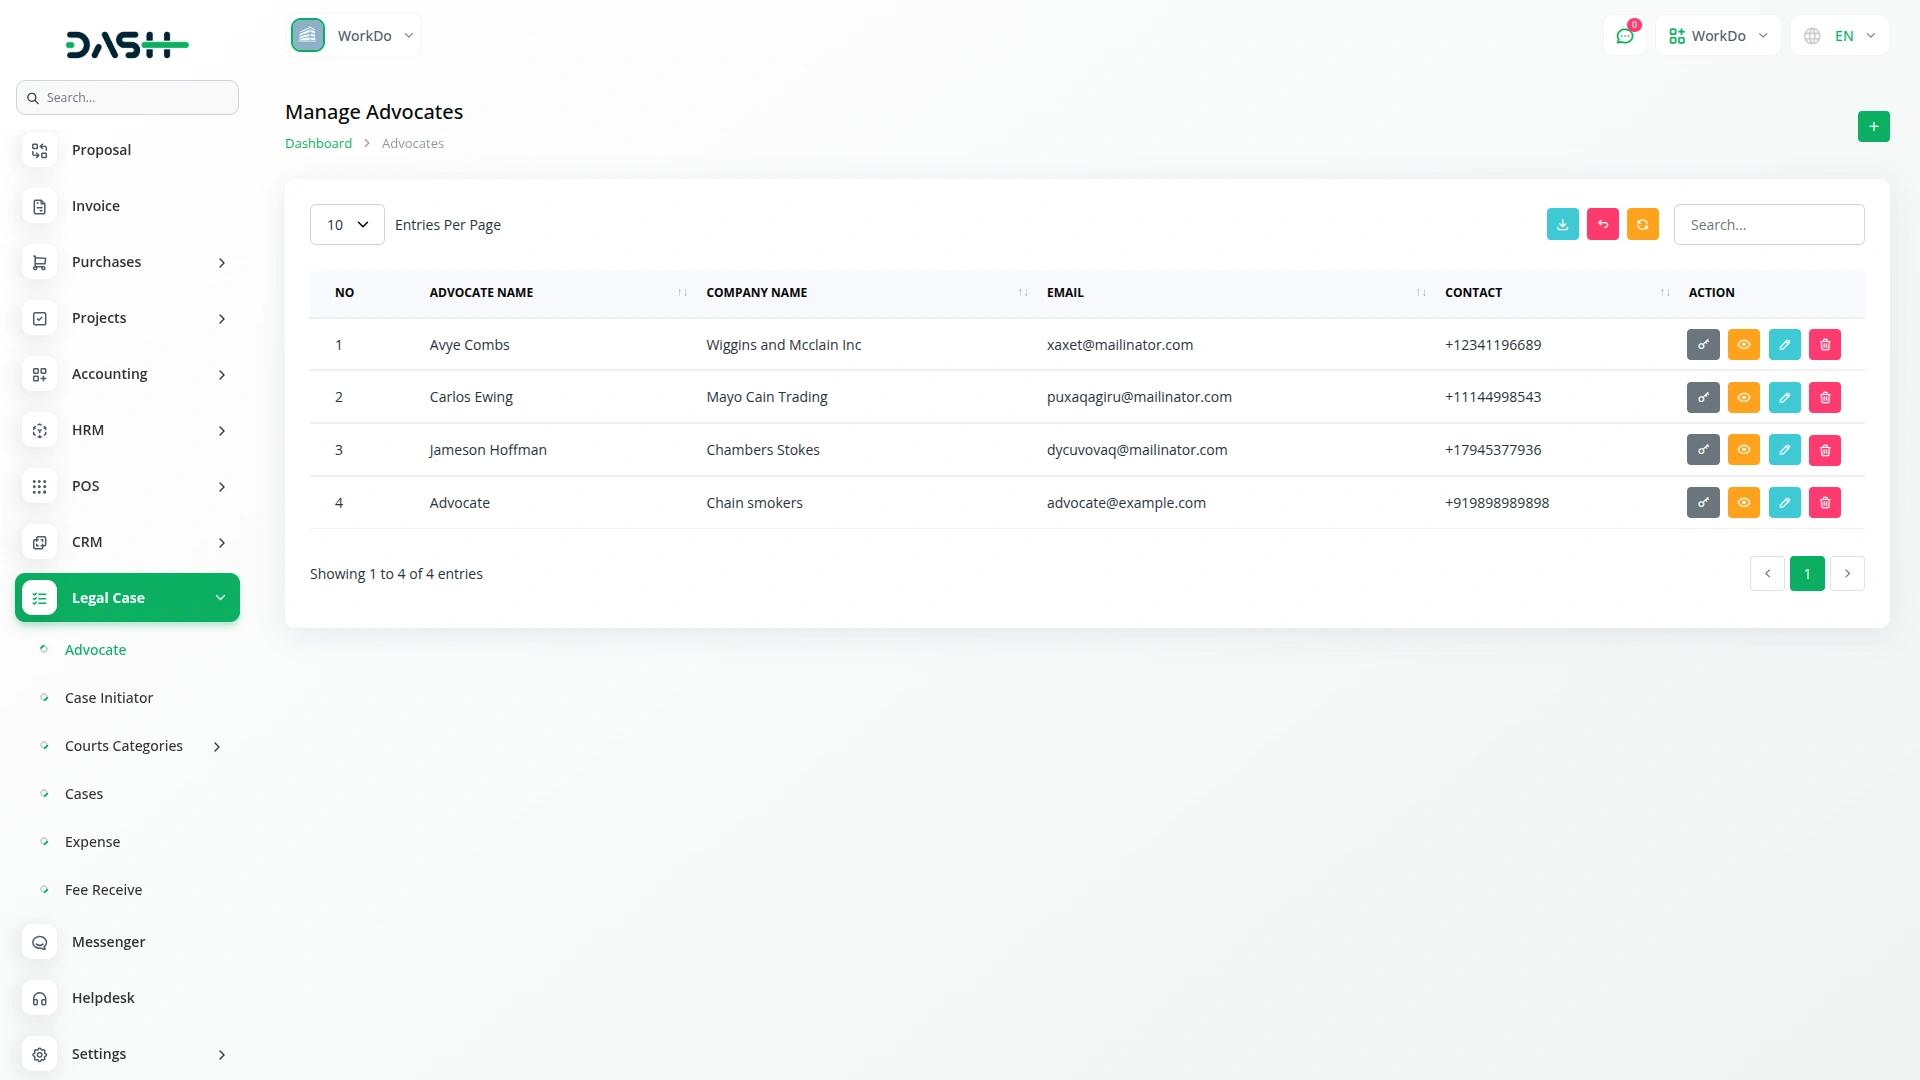The height and width of the screenshot is (1080, 1920).
Task: Go to pagination page 1
Action: coord(1807,573)
